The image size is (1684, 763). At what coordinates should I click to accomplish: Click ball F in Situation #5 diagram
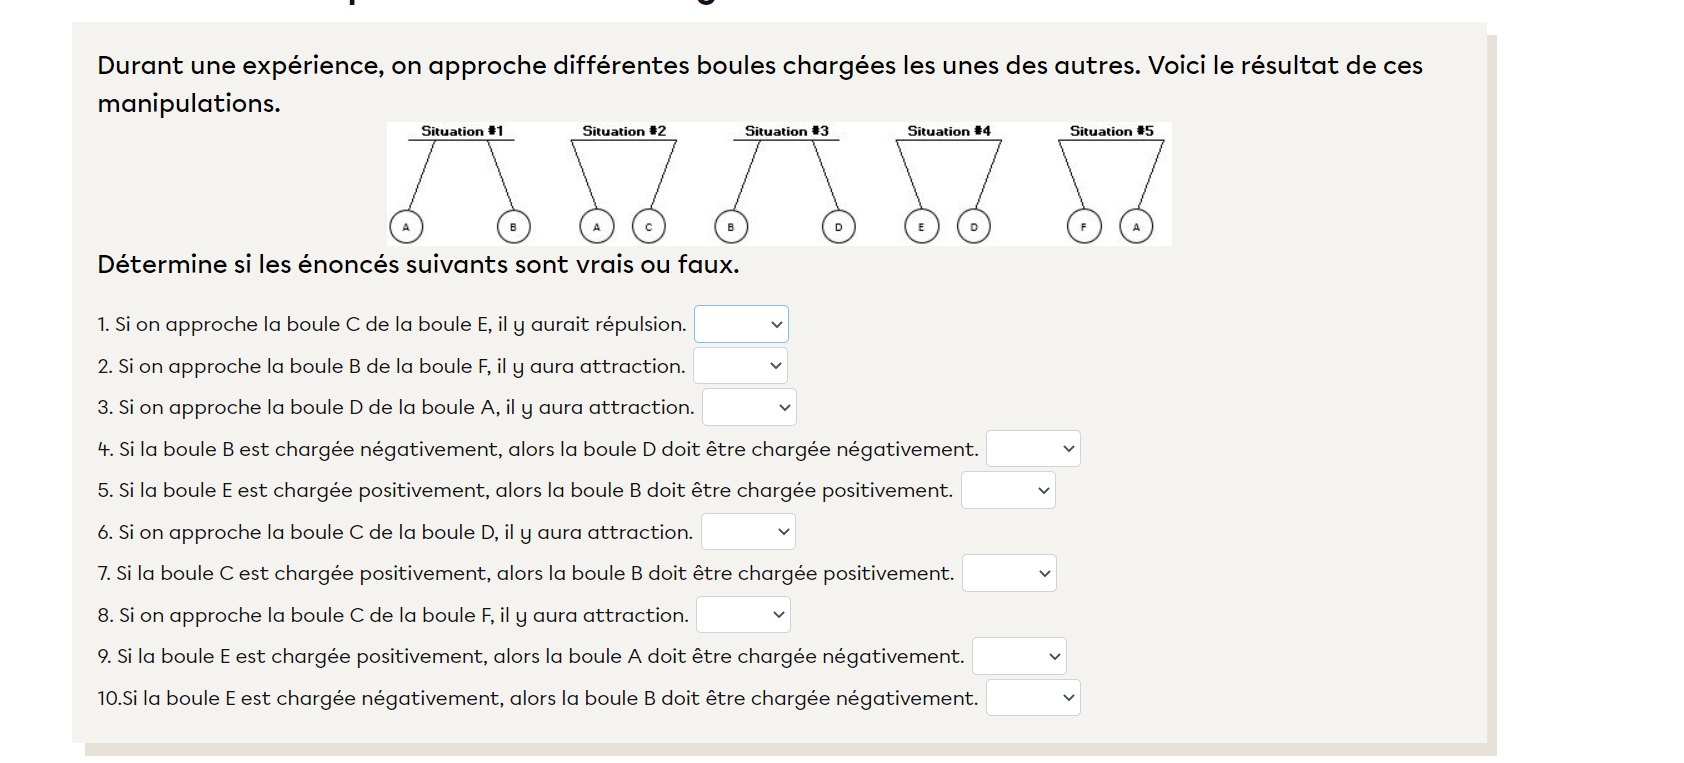coord(1083,227)
